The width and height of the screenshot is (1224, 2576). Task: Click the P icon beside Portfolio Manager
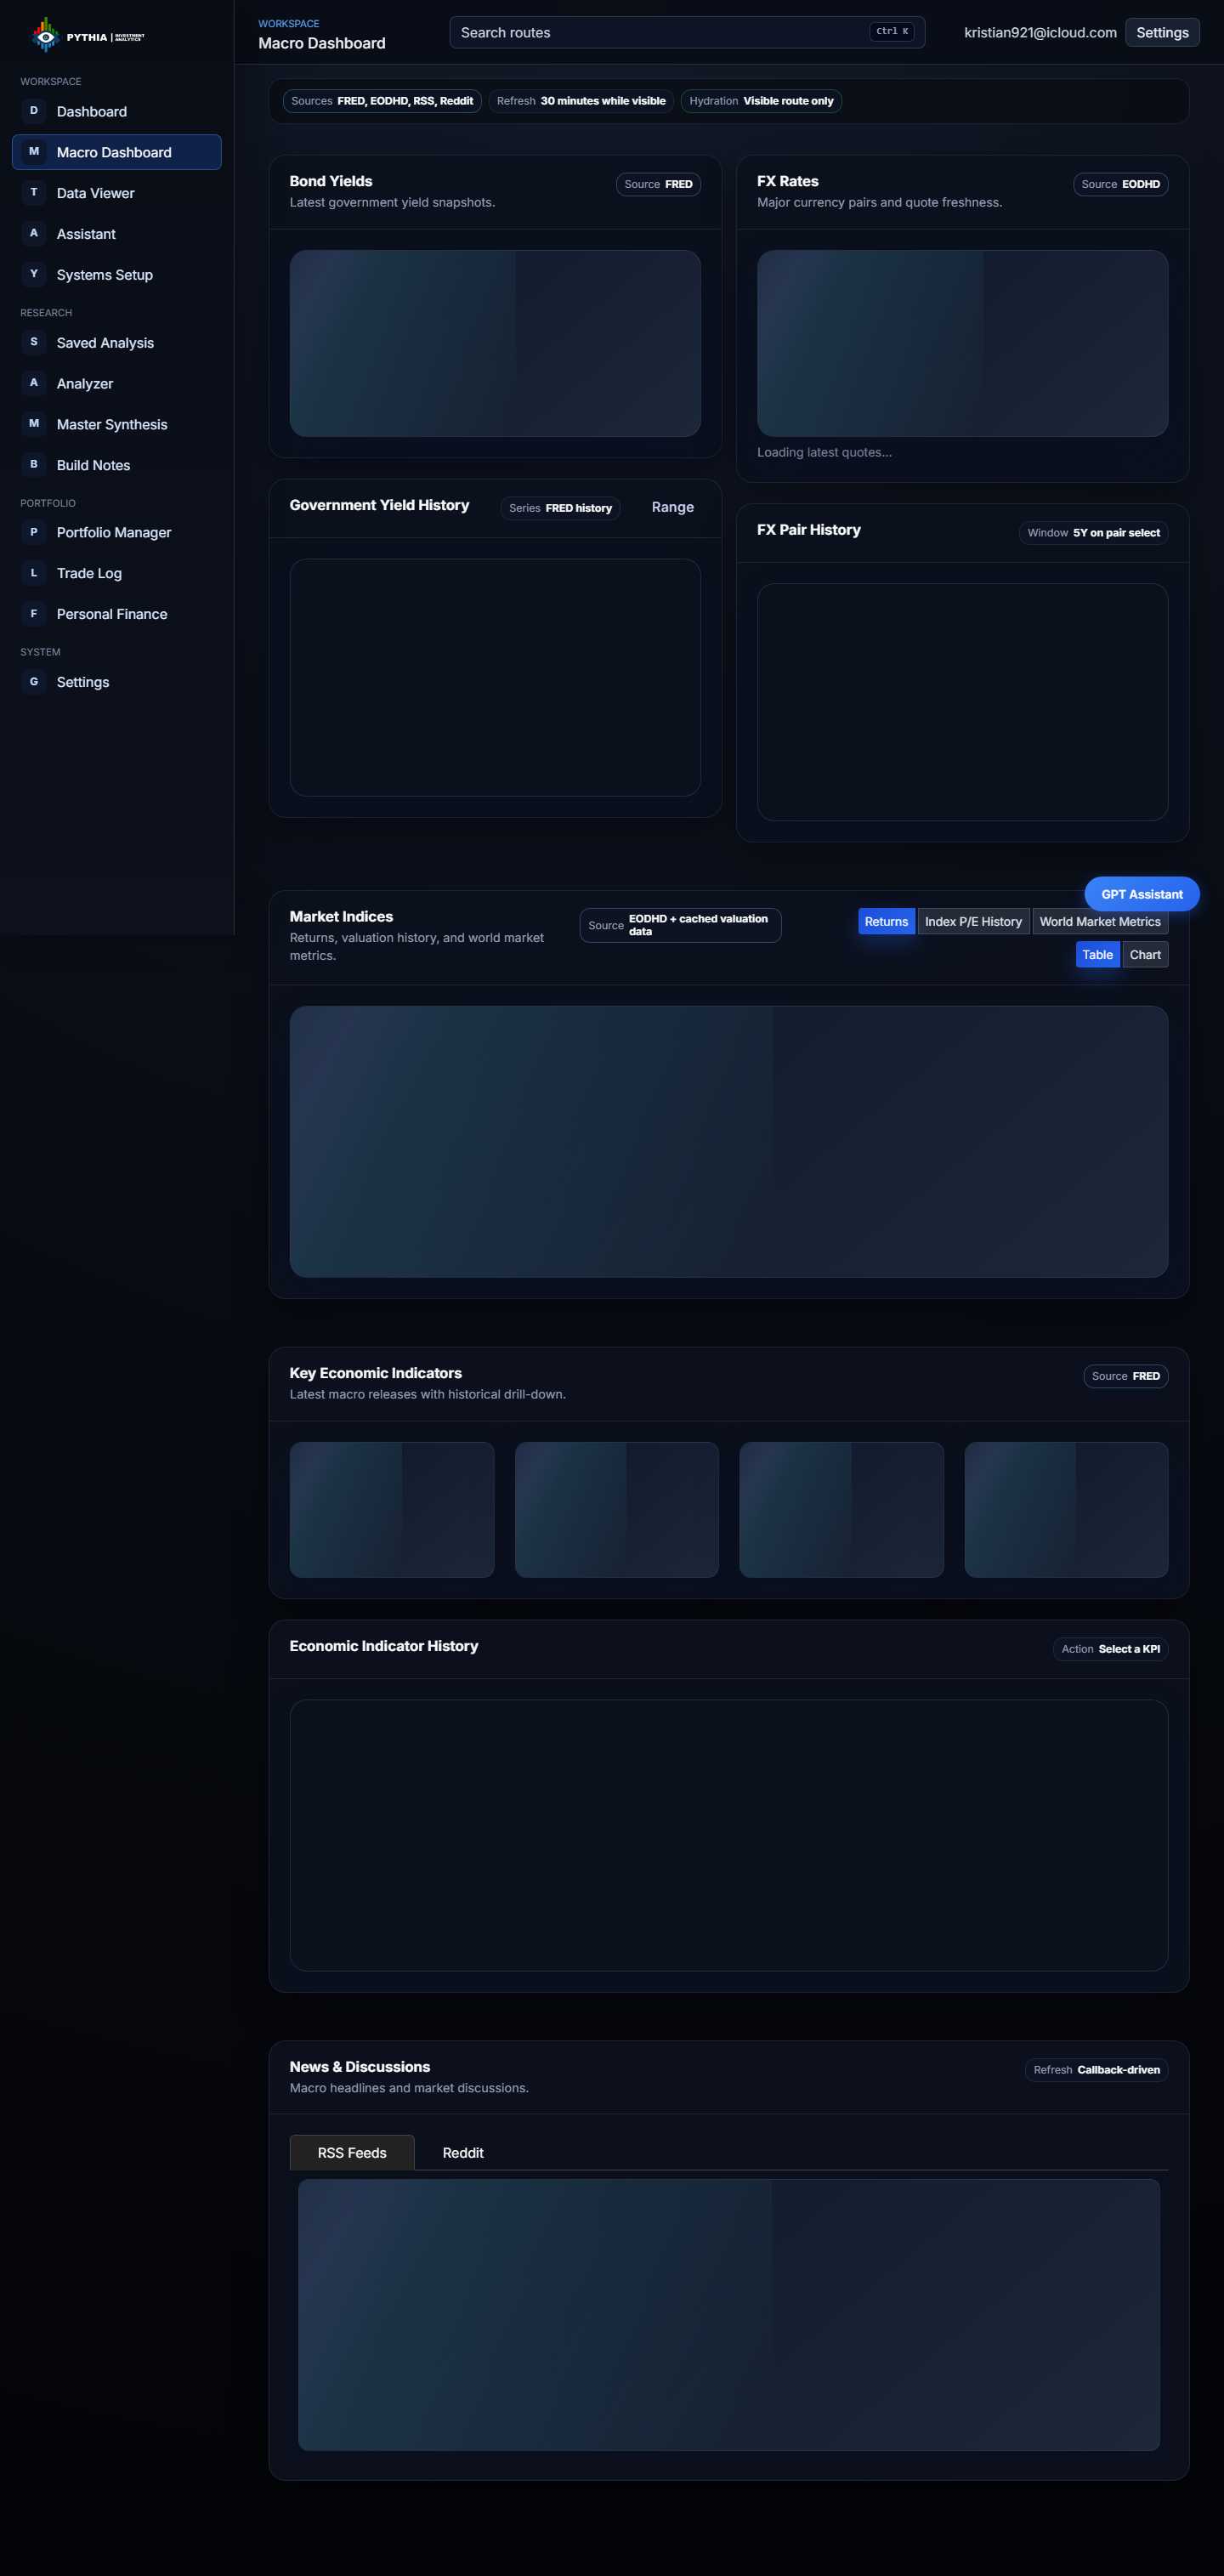(x=34, y=532)
